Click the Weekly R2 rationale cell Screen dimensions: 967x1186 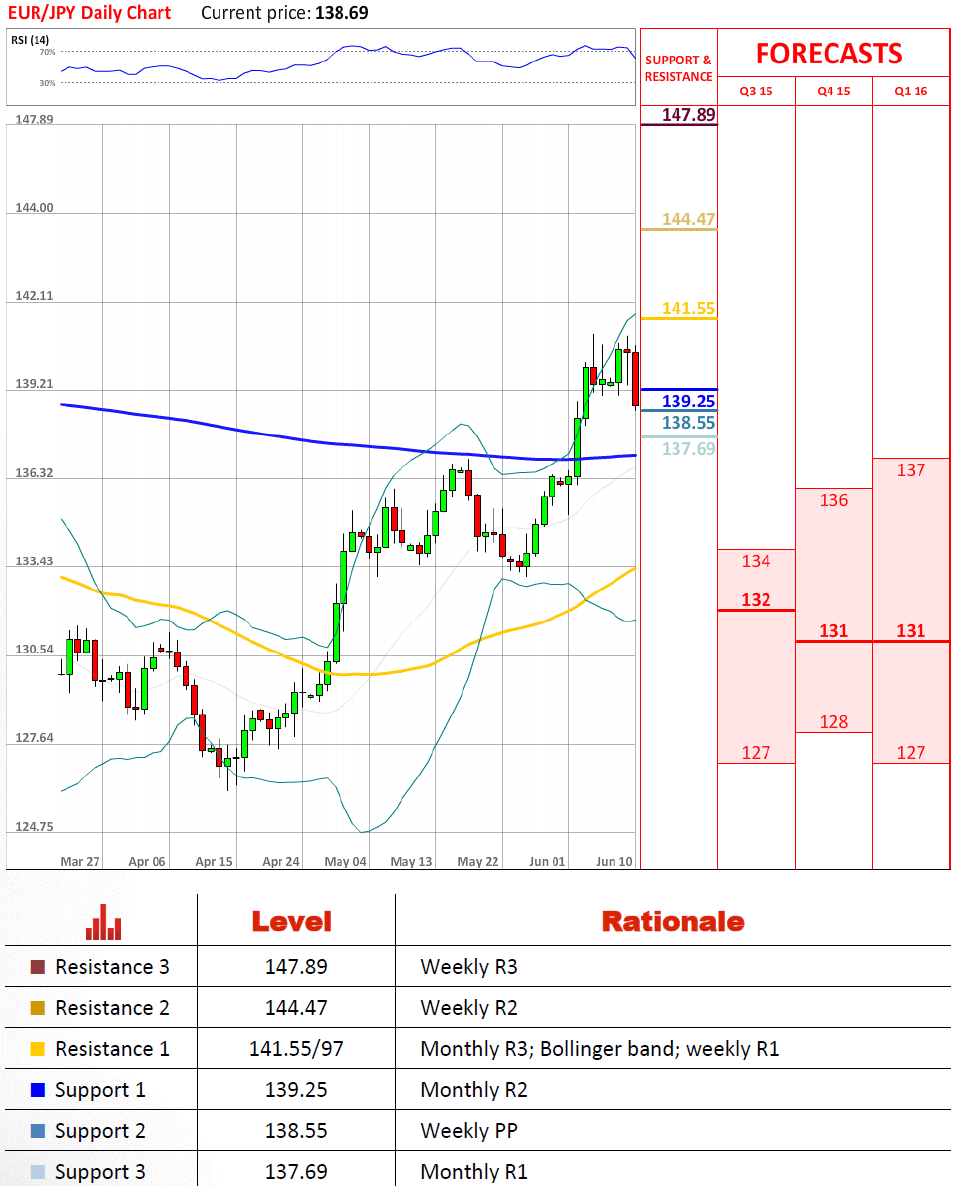click(469, 1007)
